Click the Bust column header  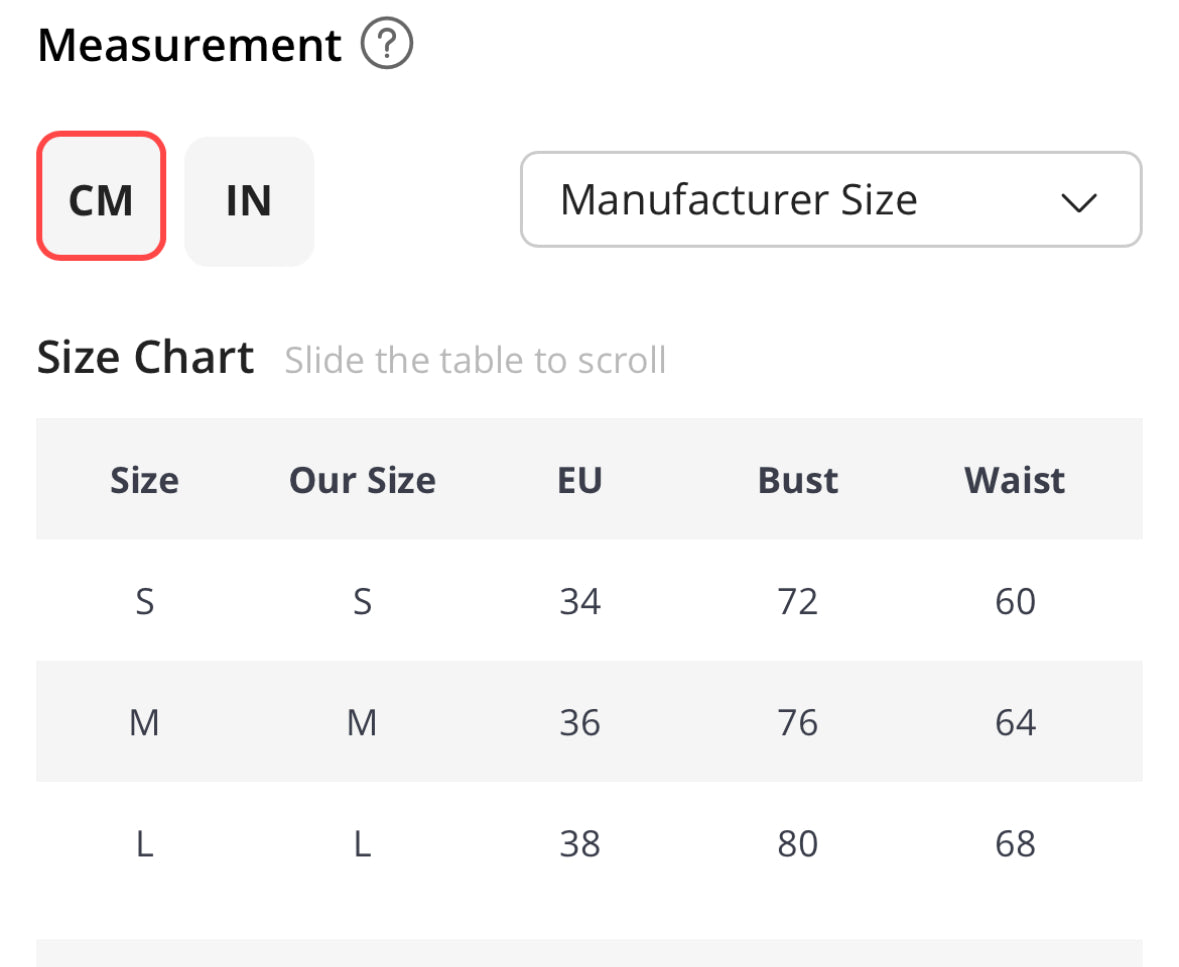[x=798, y=481]
